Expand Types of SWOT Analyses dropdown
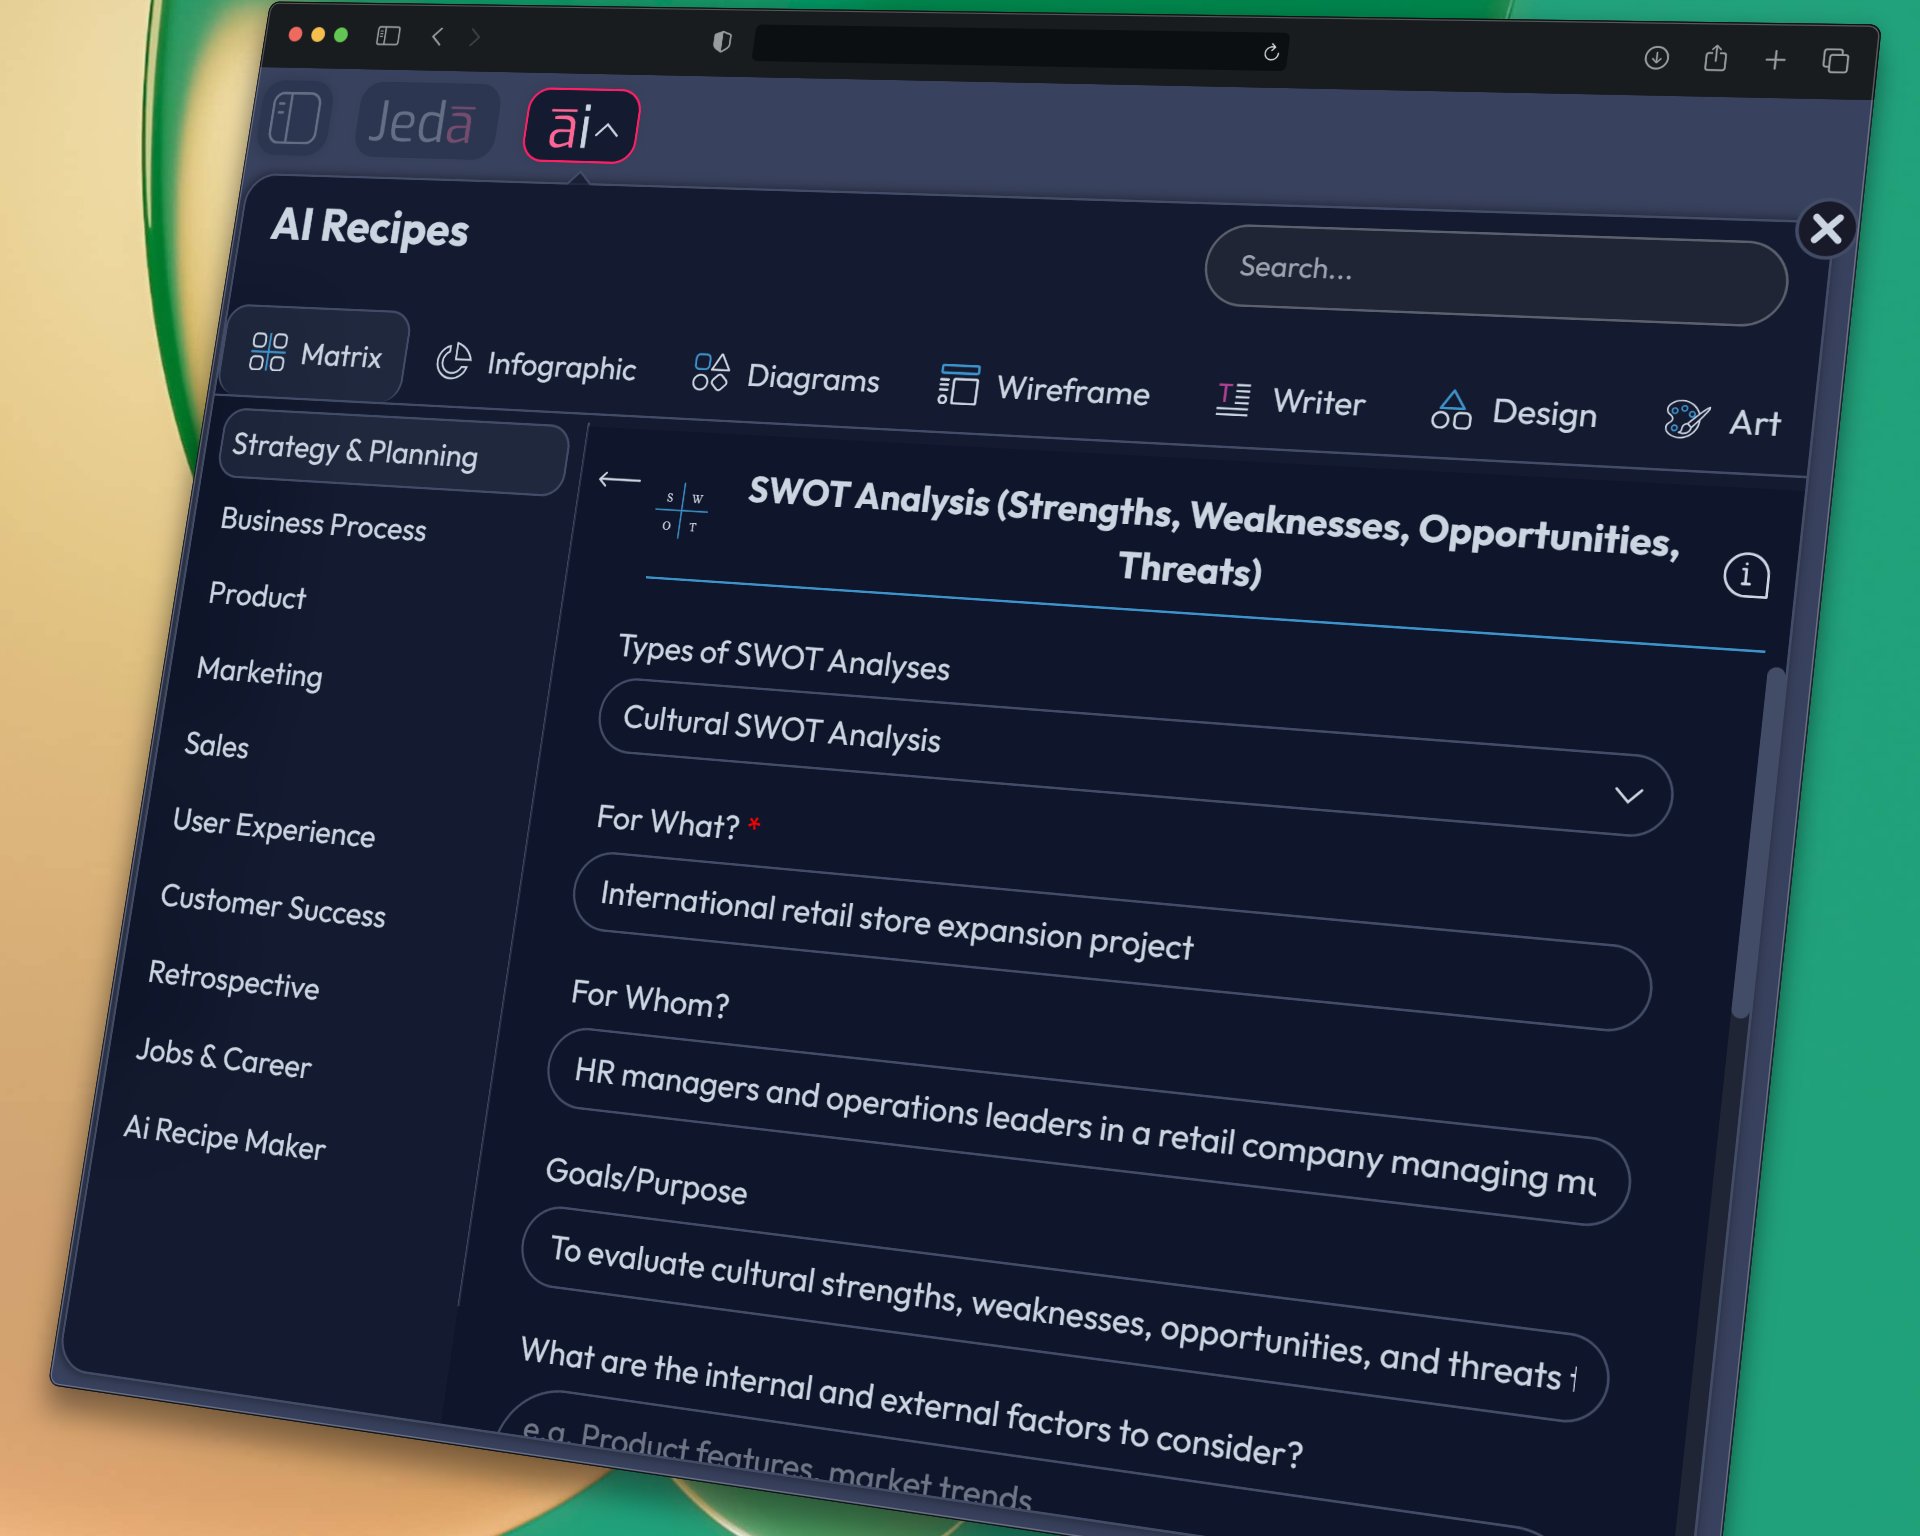 pos(1628,795)
